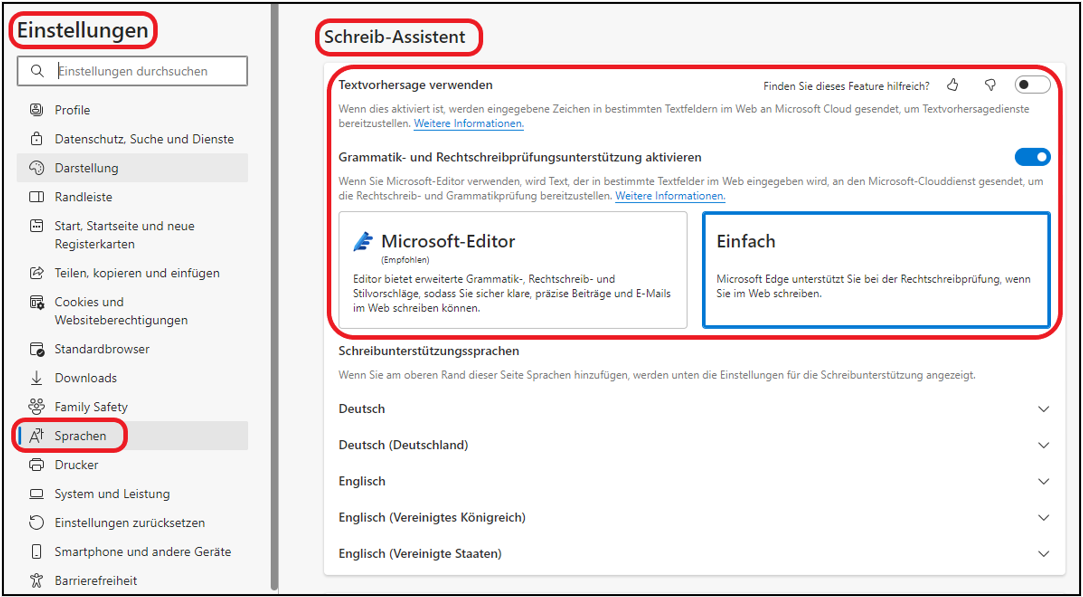This screenshot has width=1083, height=597.
Task: Click the Datenschutz lock icon
Action: (x=37, y=139)
